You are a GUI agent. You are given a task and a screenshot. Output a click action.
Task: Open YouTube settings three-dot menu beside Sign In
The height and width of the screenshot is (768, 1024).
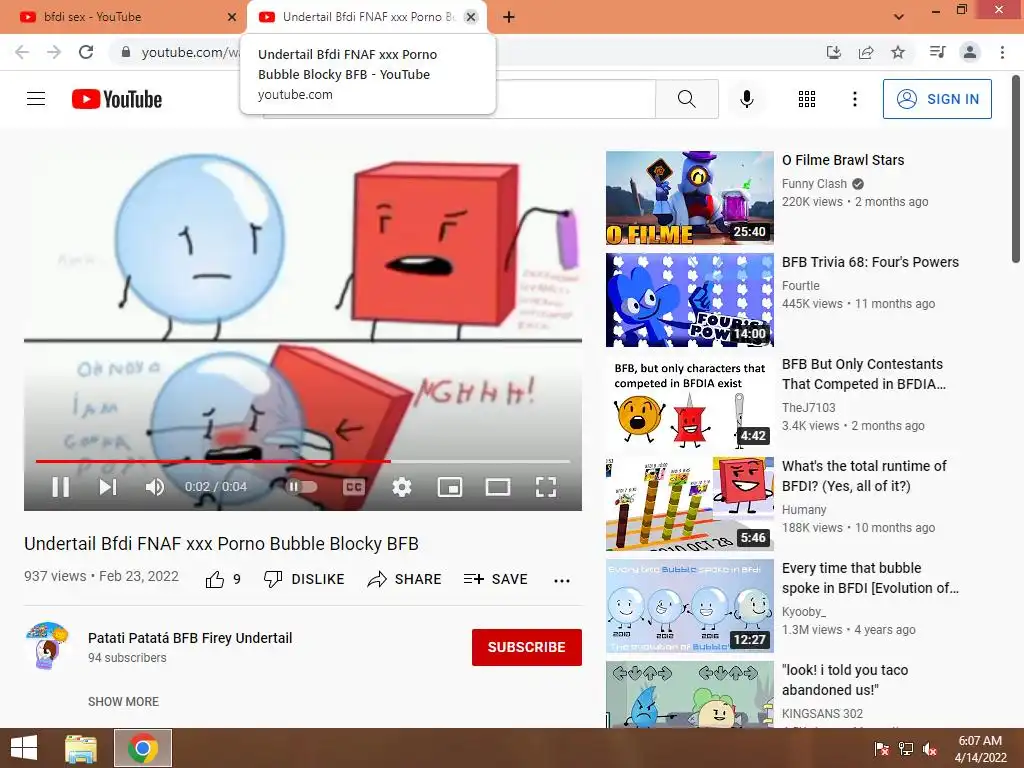(x=854, y=99)
